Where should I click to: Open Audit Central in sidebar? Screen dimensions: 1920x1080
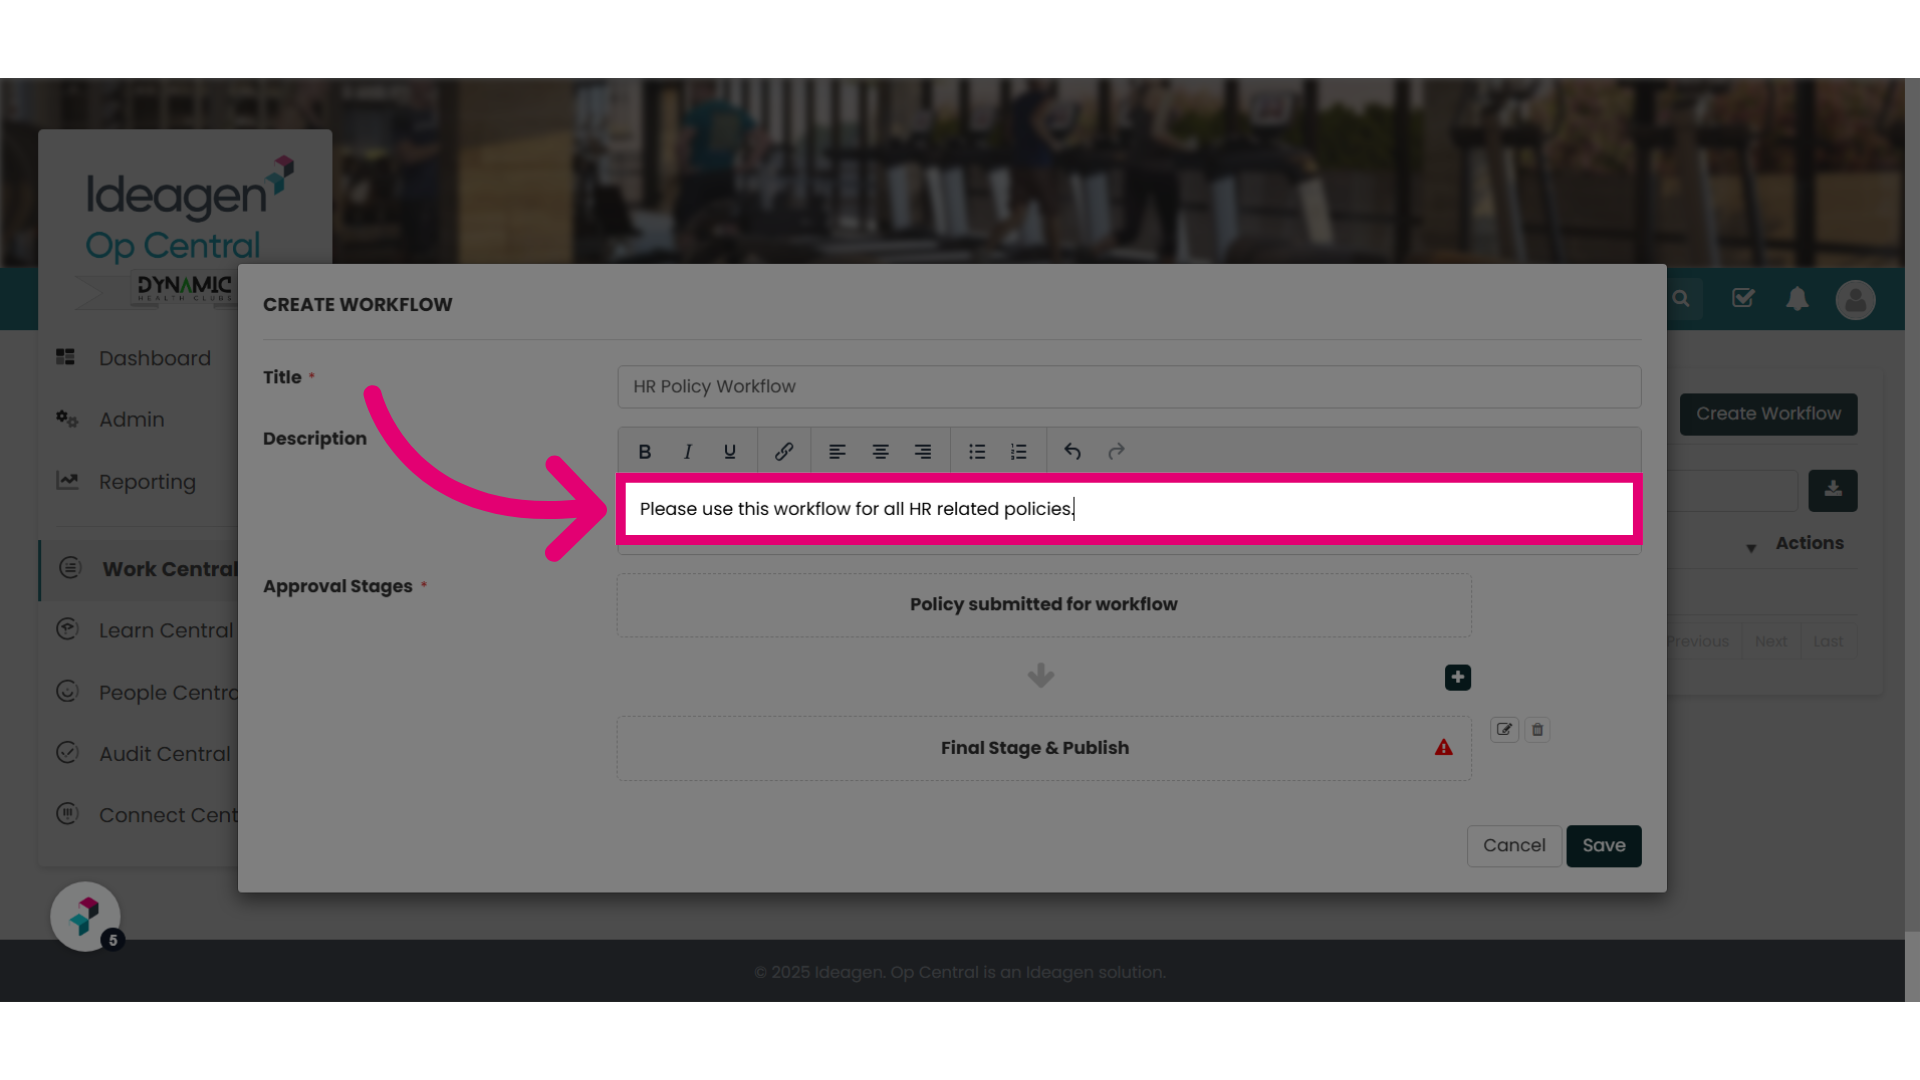pyautogui.click(x=164, y=754)
